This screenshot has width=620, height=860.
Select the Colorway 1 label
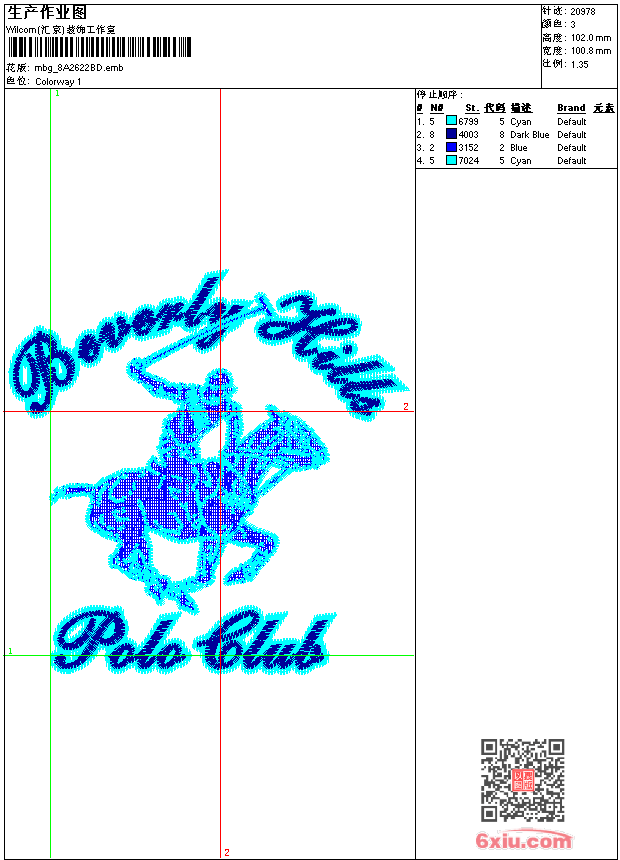click(x=58, y=82)
